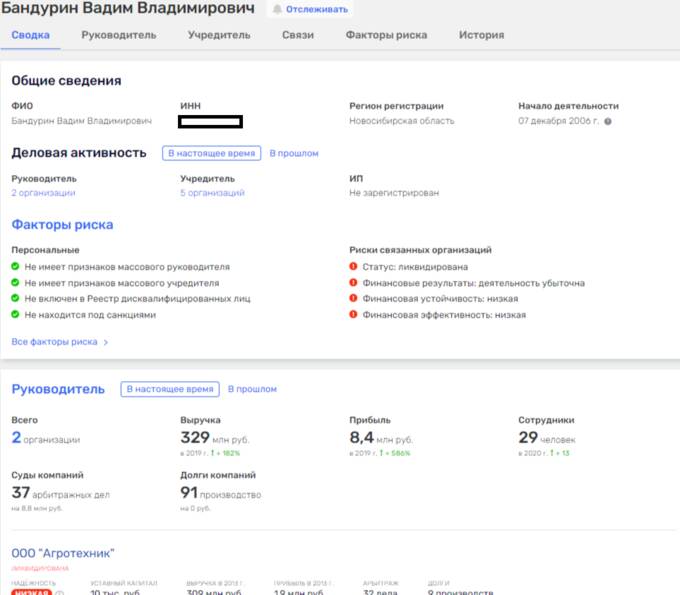Click the info icon beside 07 декабря 2006 г.
Screen dimensions: 680x595
(608, 121)
